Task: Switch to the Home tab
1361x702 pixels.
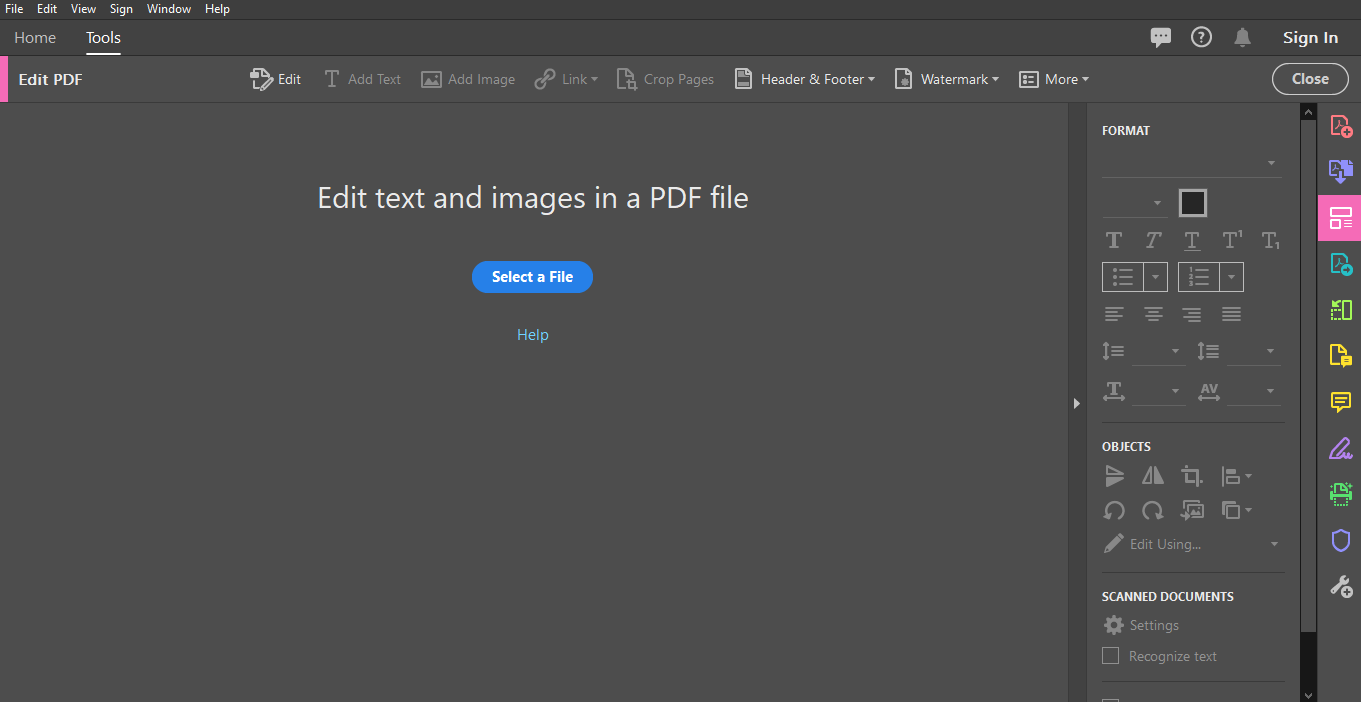Action: pyautogui.click(x=35, y=38)
